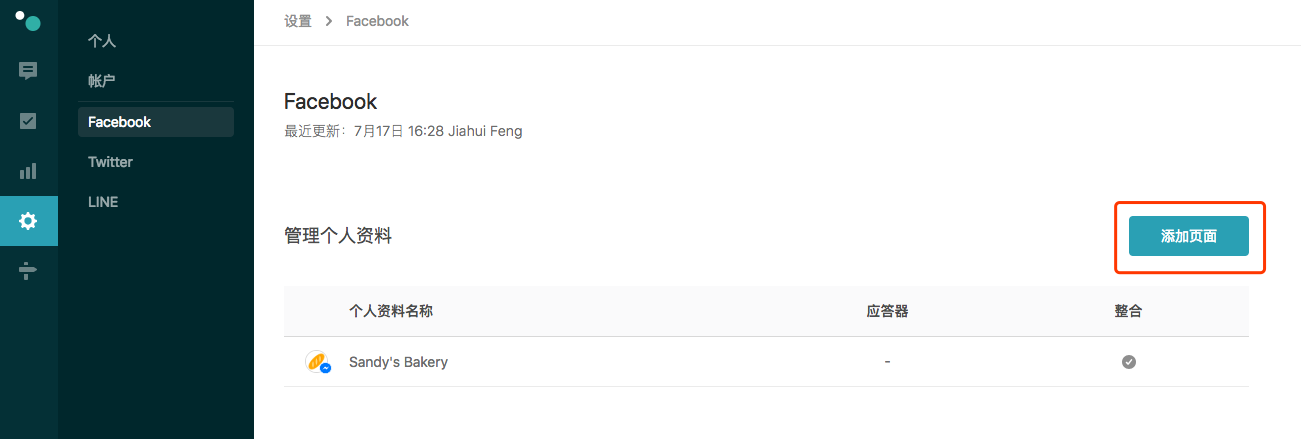Open the 个人 settings section

[x=102, y=41]
